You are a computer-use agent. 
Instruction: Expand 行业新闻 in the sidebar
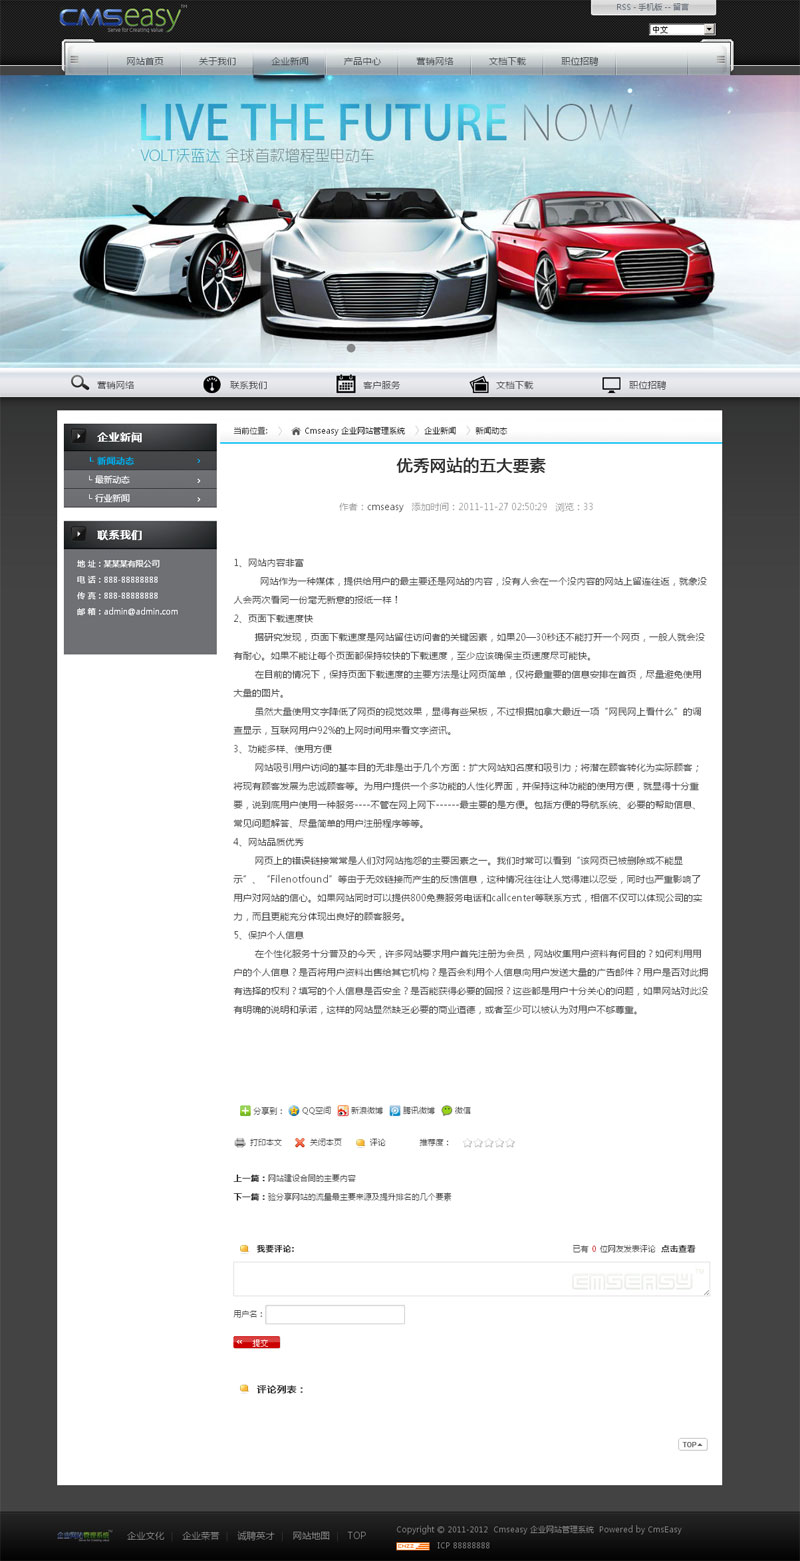pos(140,498)
